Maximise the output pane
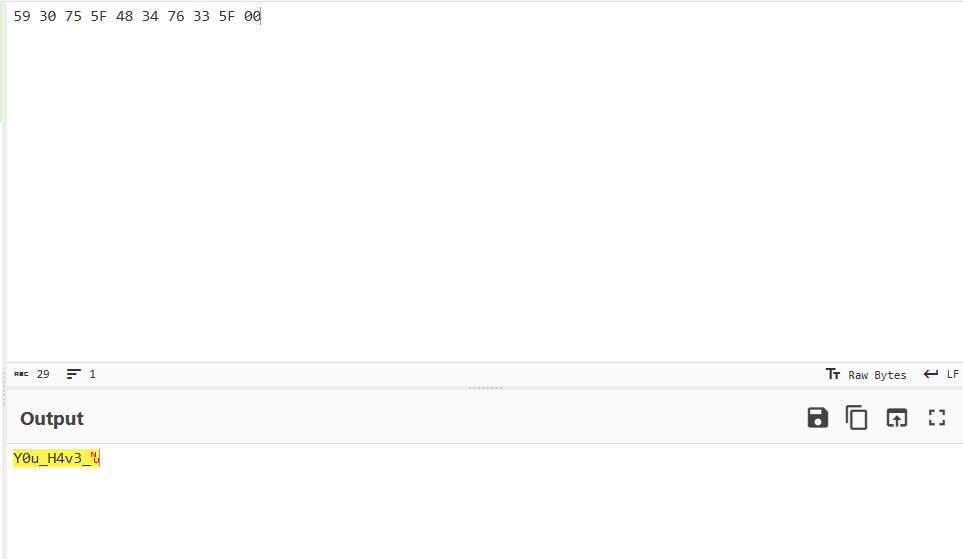Viewport: 963px width, 559px height. pyautogui.click(x=937, y=418)
